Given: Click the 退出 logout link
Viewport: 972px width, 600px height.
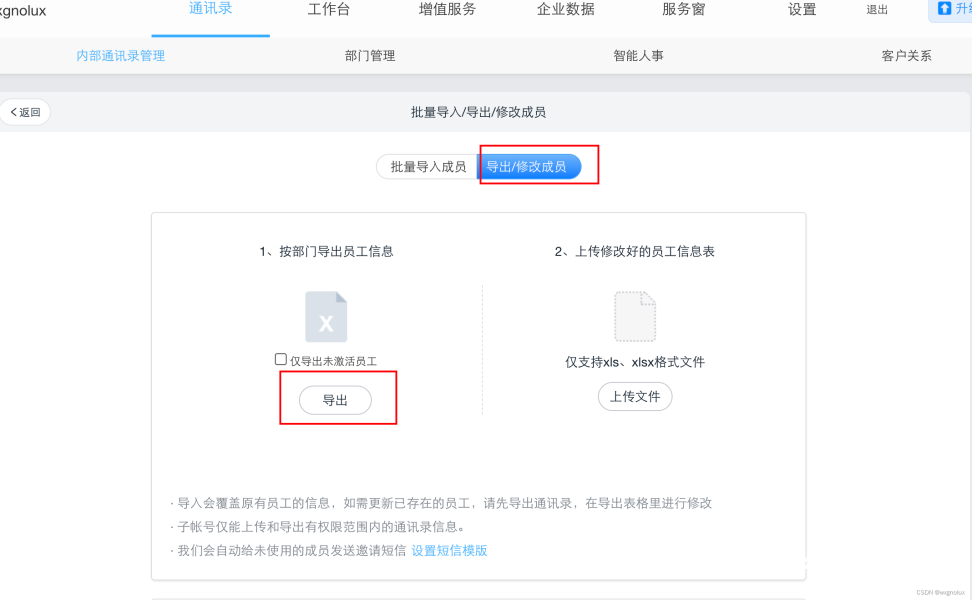Looking at the screenshot, I should tap(877, 10).
